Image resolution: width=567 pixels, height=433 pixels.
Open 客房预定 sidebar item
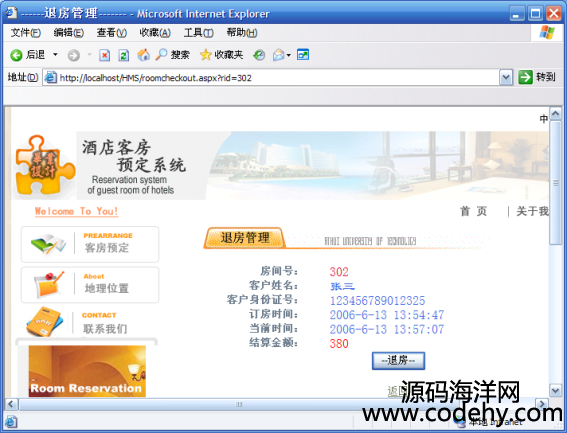[x=90, y=244]
